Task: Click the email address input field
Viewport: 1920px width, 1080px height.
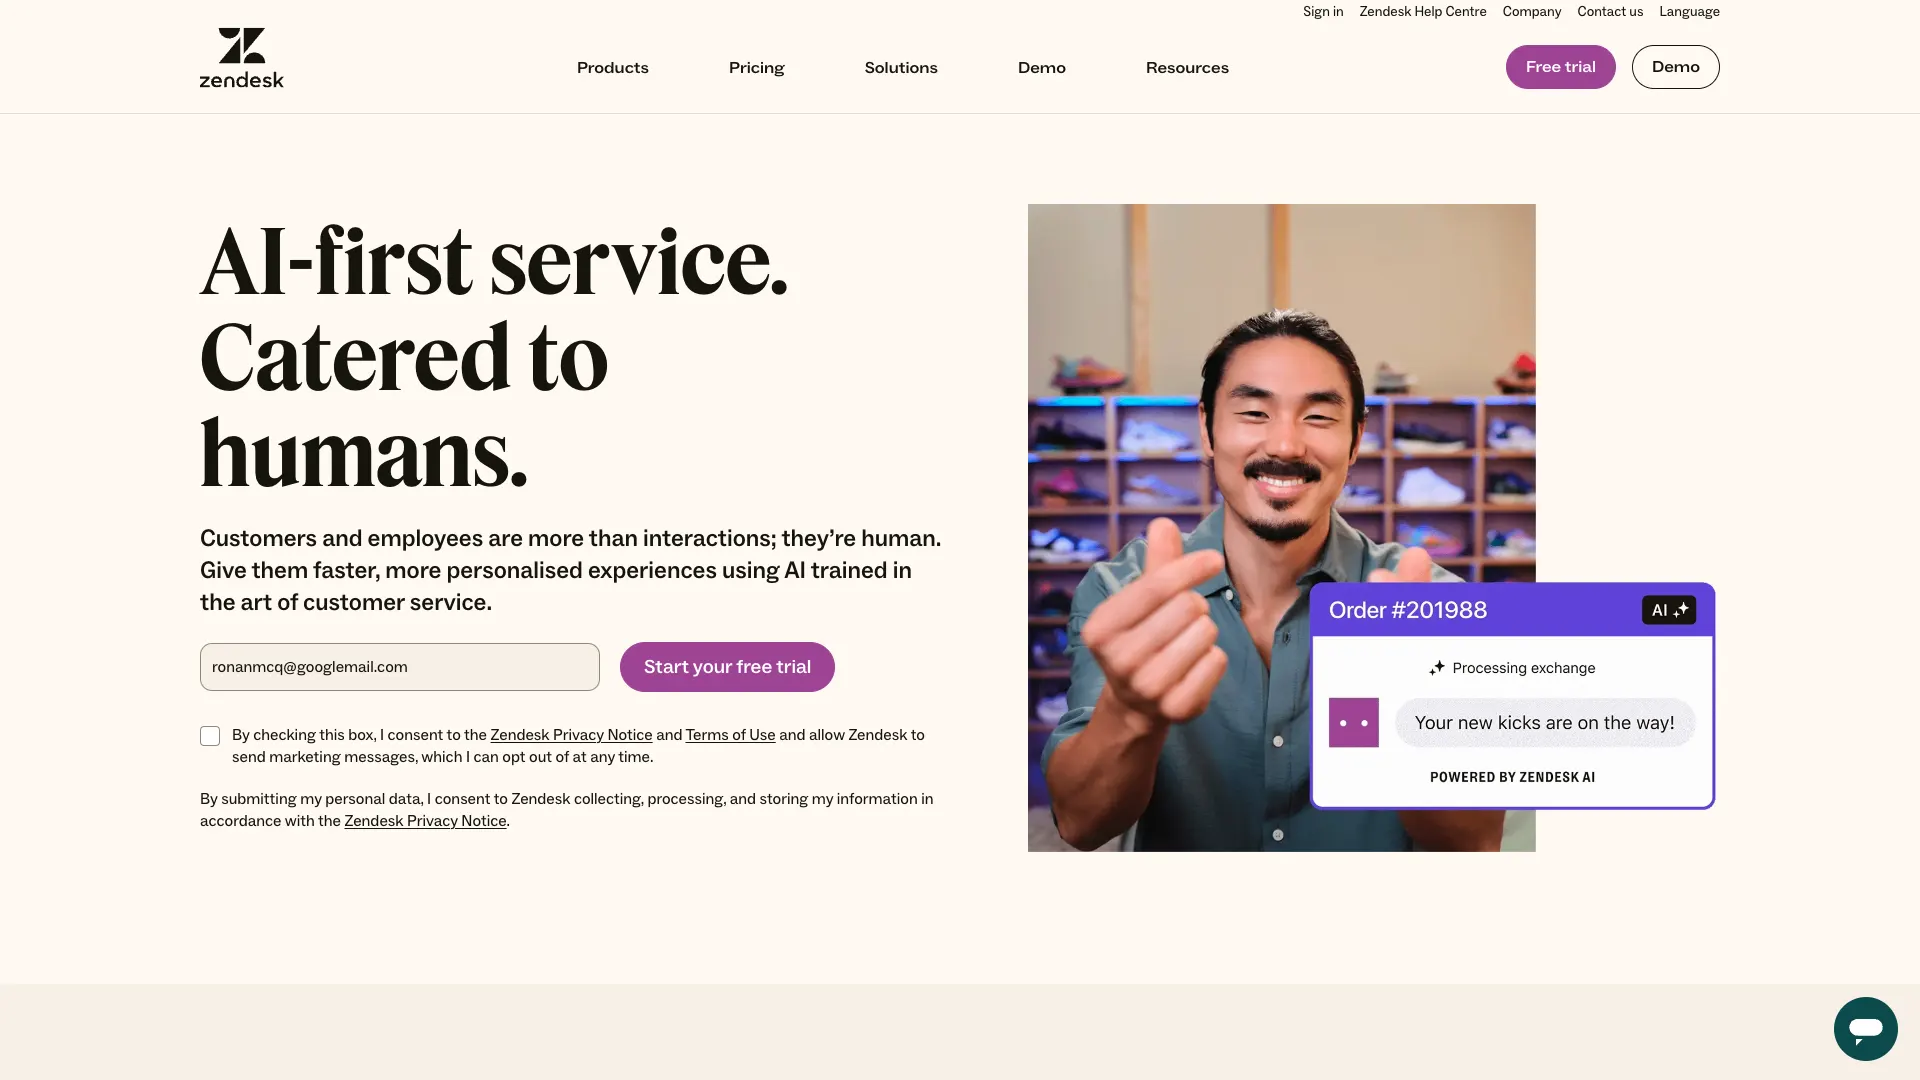Action: click(x=400, y=667)
